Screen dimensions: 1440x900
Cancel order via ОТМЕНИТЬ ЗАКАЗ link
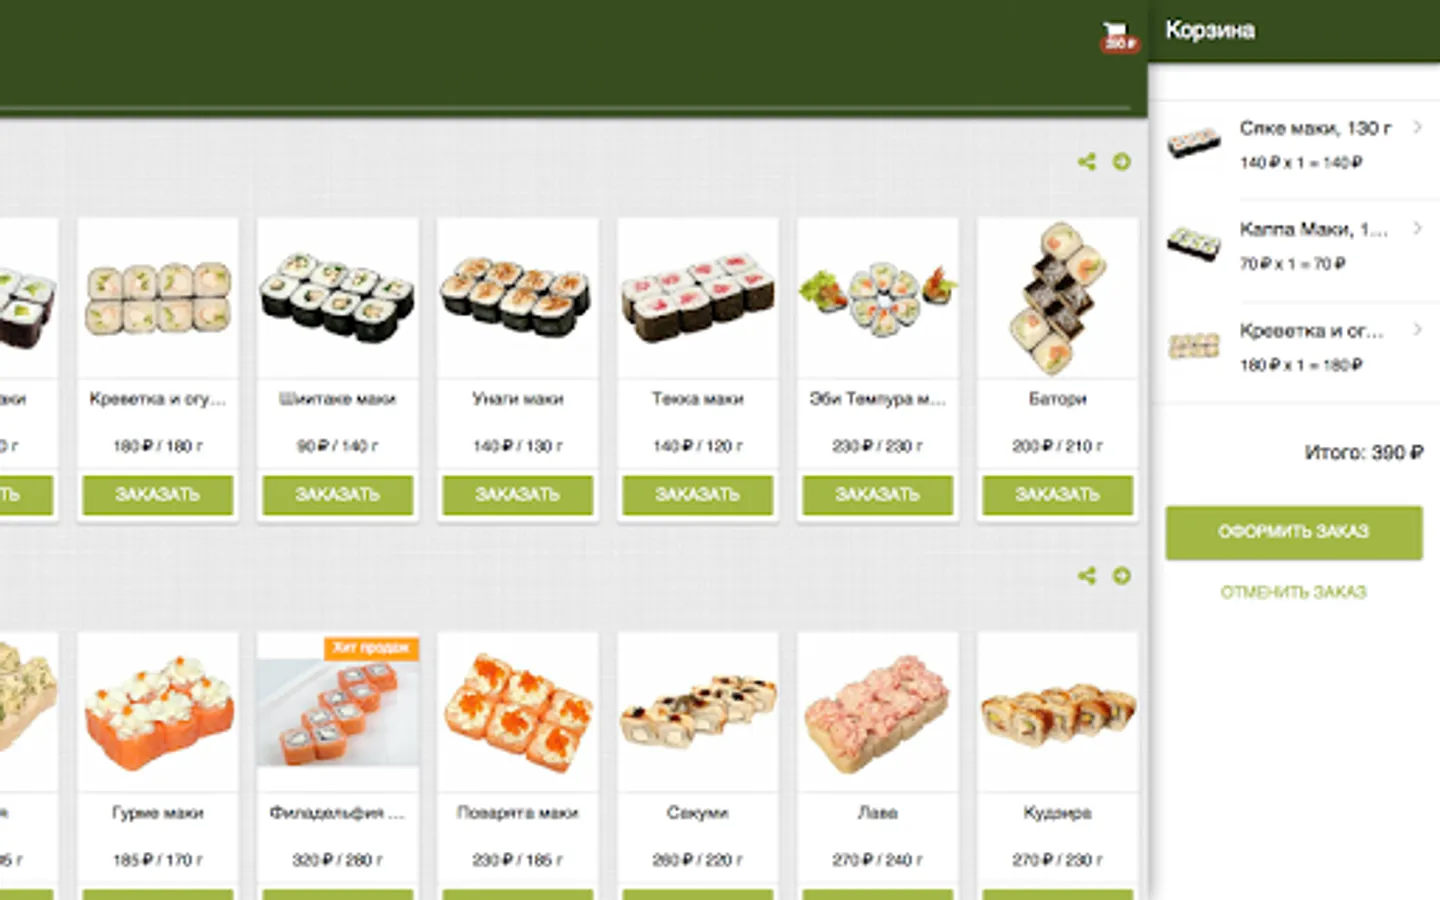point(1294,592)
